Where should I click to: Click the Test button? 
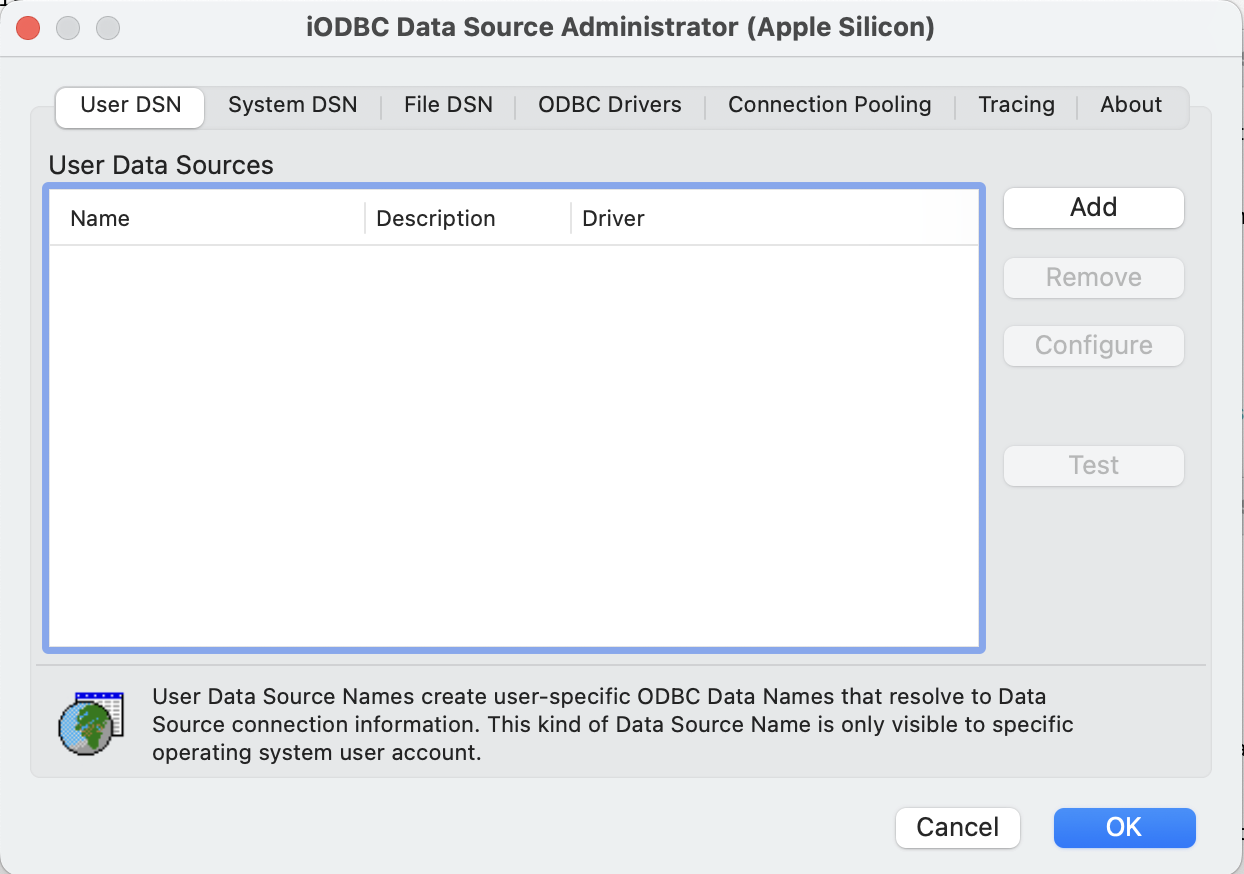(x=1093, y=466)
